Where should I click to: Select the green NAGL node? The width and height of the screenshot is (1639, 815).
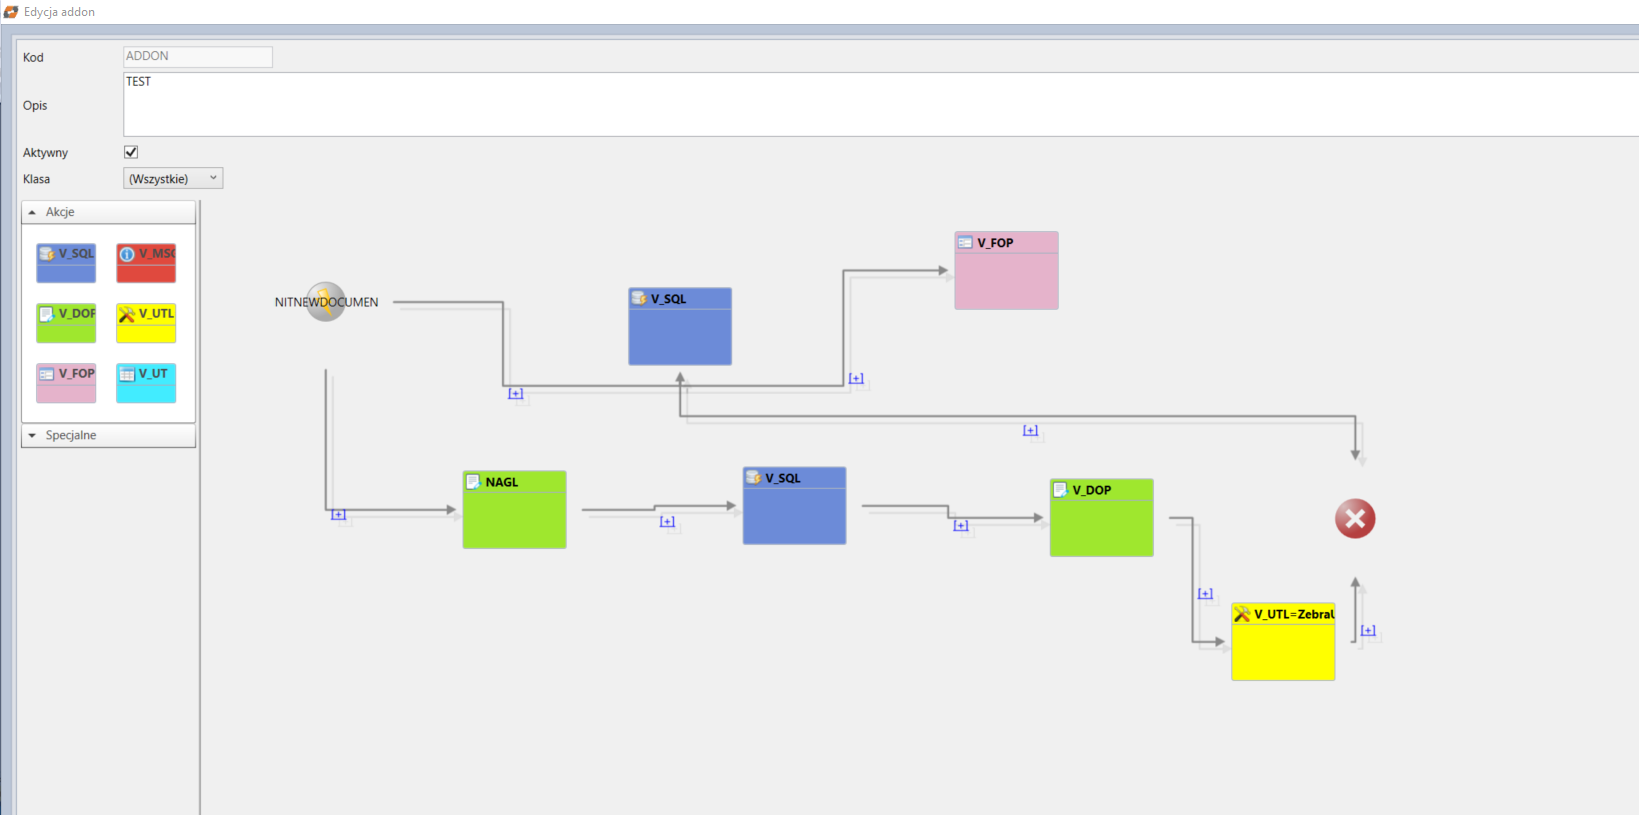pos(514,509)
